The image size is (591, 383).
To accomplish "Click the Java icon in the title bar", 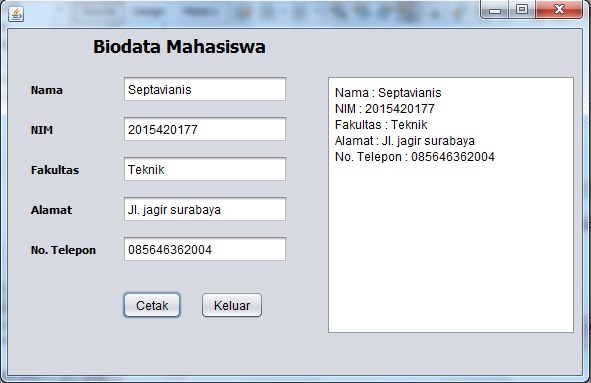I will (16, 14).
